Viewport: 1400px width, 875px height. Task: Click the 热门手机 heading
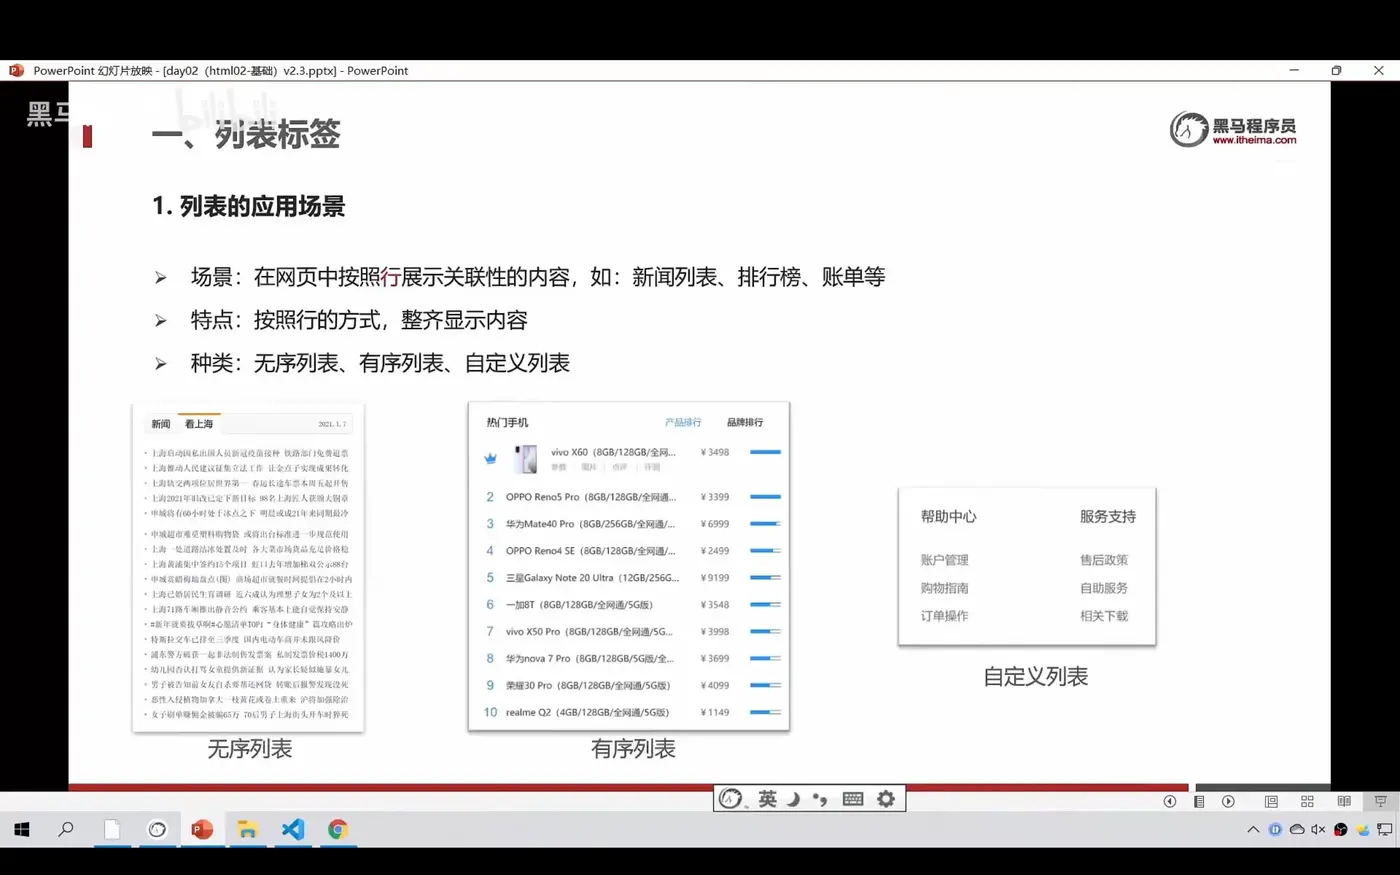507,422
